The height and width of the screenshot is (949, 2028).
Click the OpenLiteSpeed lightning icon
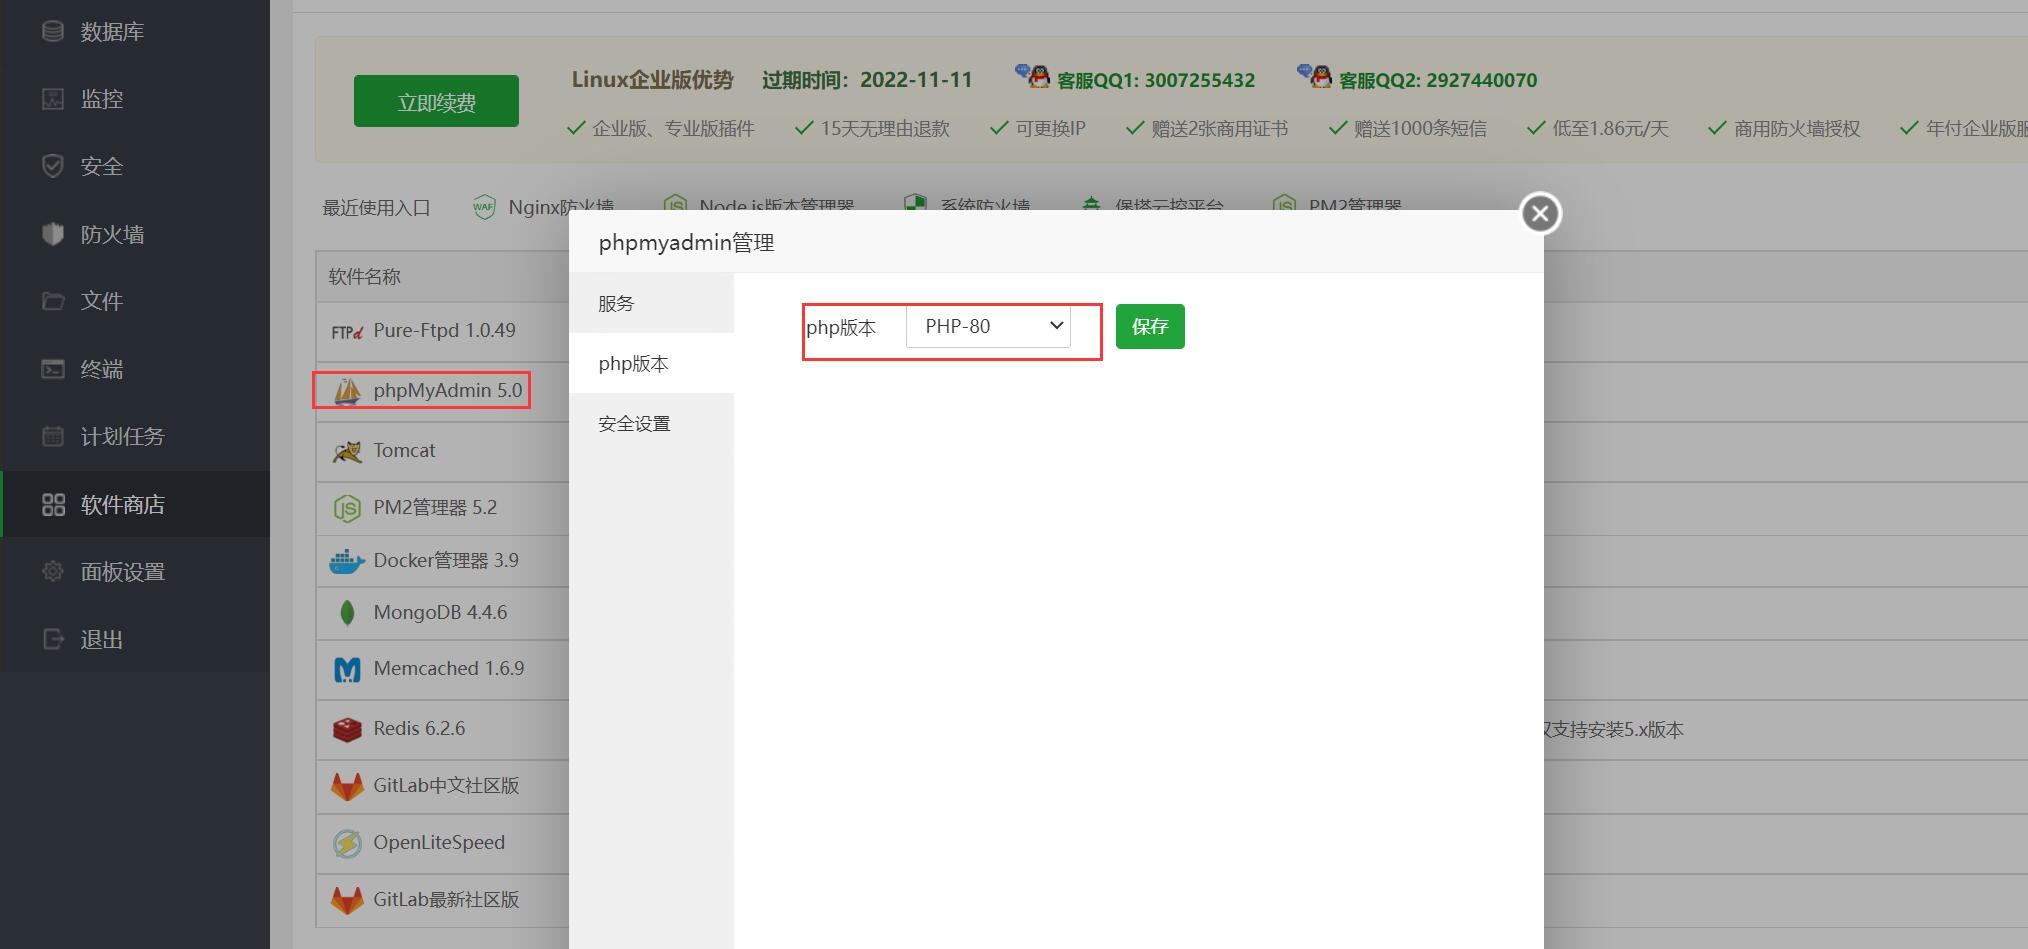[x=347, y=844]
